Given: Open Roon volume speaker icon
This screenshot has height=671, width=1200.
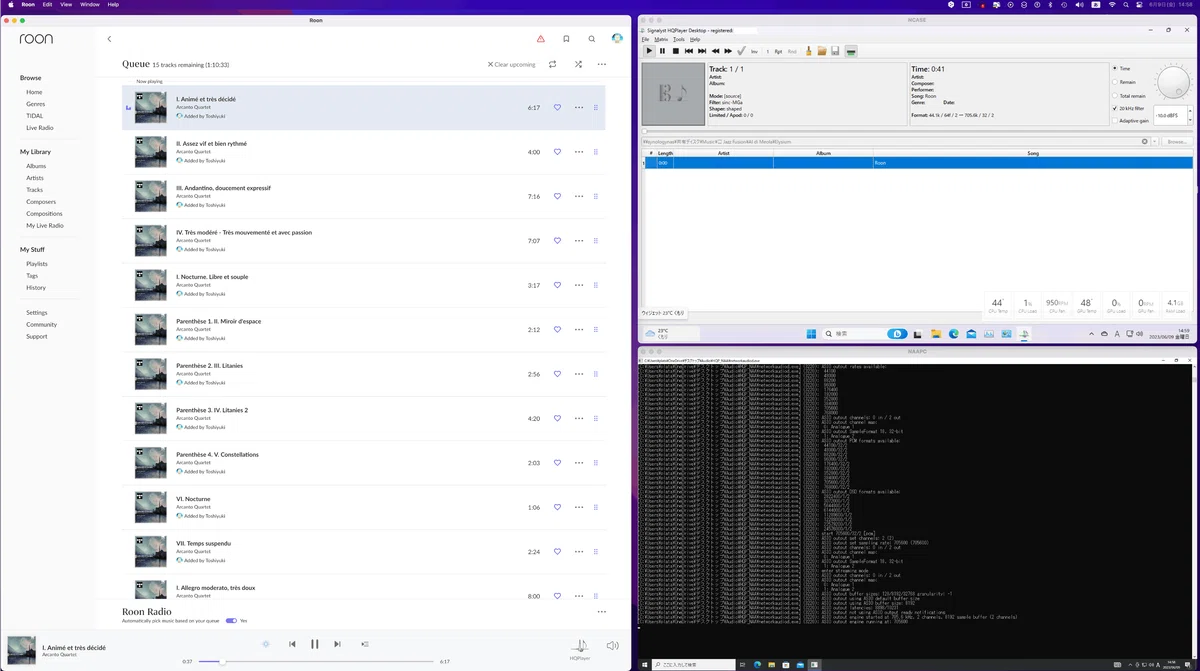Looking at the screenshot, I should click(x=613, y=646).
